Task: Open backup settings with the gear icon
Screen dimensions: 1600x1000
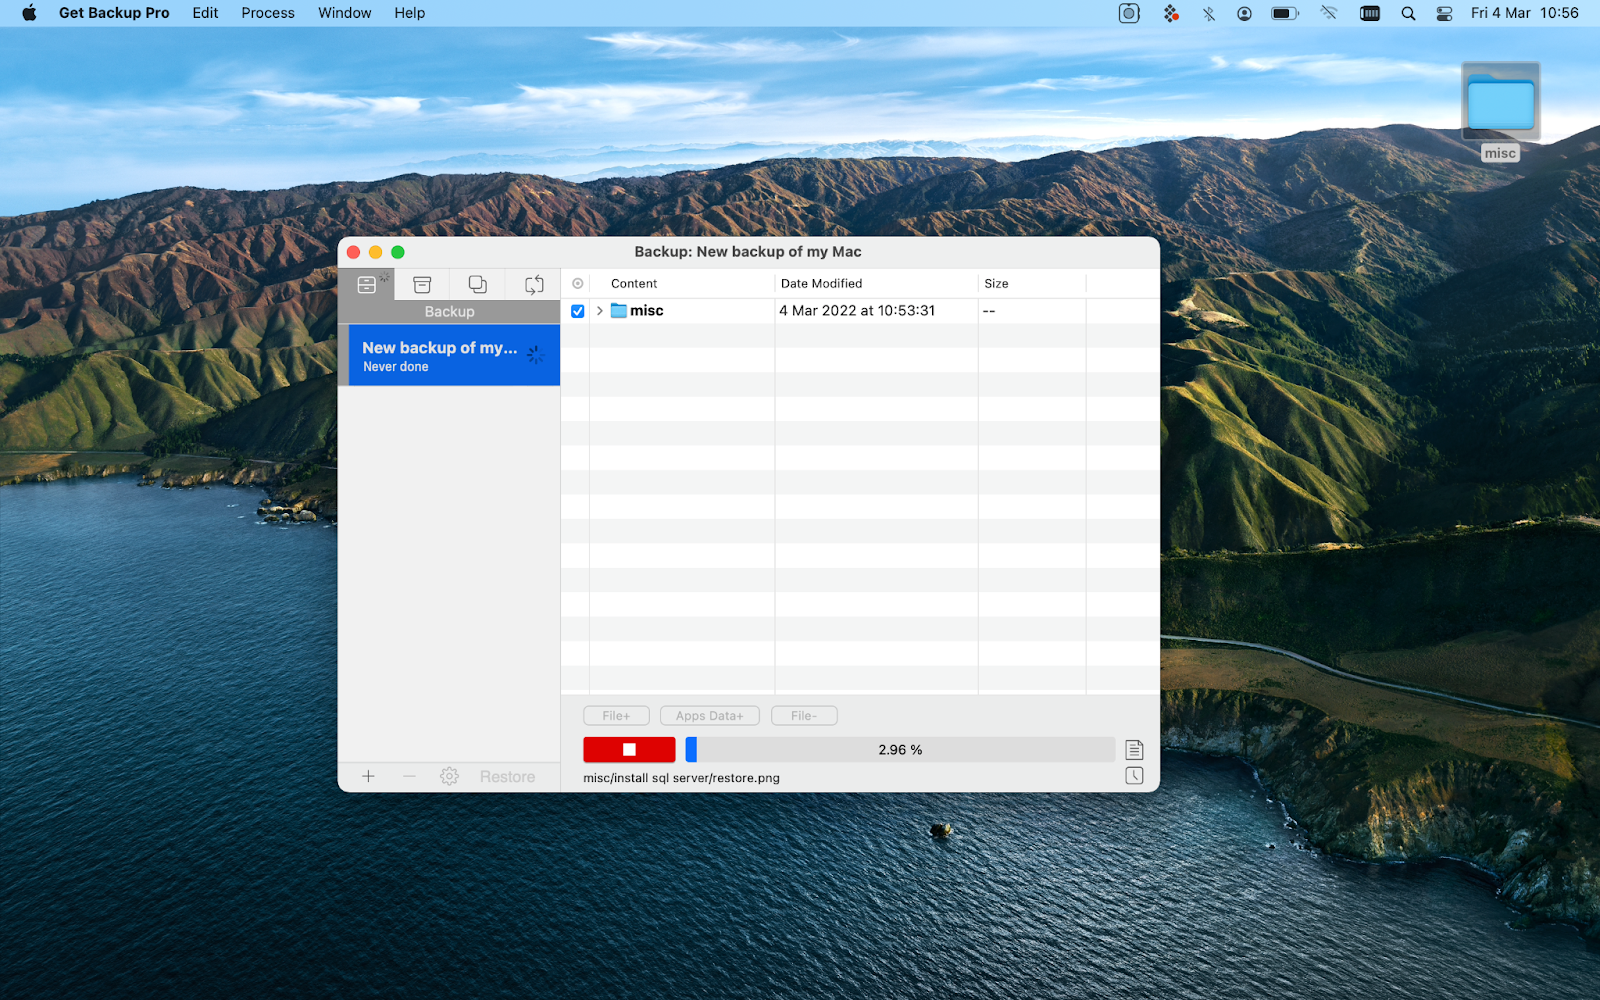Action: [449, 776]
